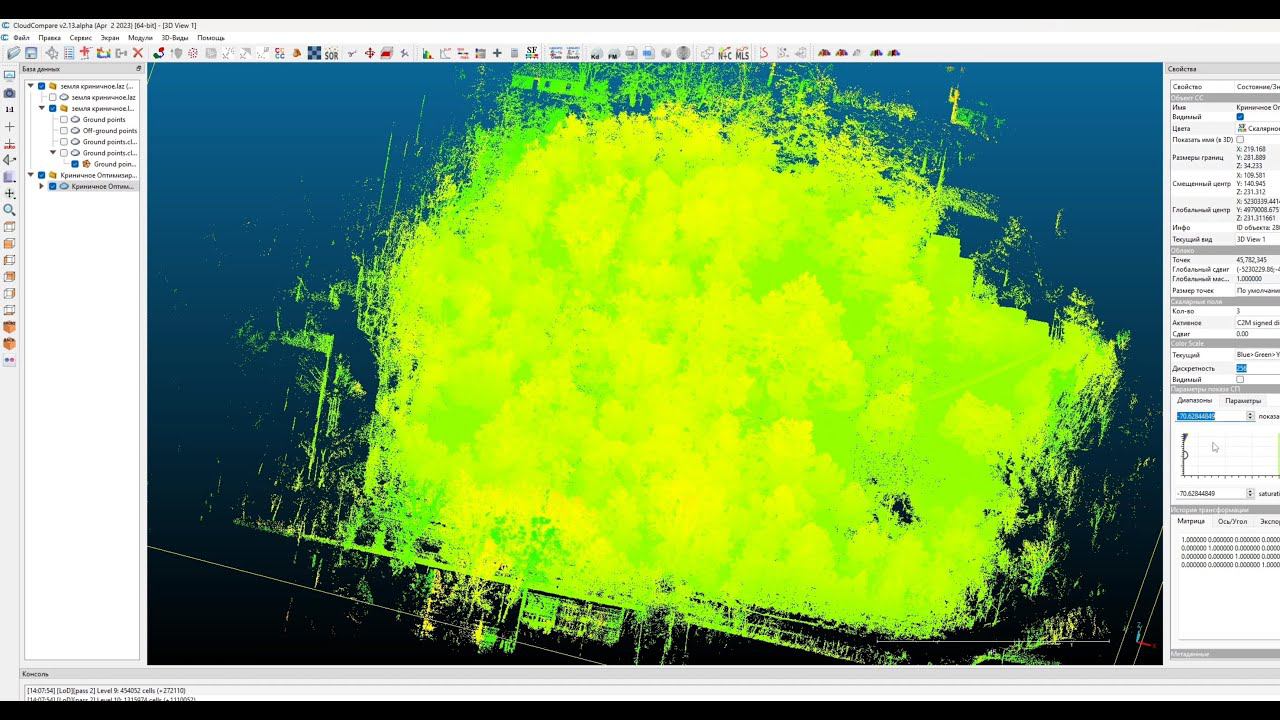
Task: Click the Open file folder icon
Action: pyautogui.click(x=13, y=53)
